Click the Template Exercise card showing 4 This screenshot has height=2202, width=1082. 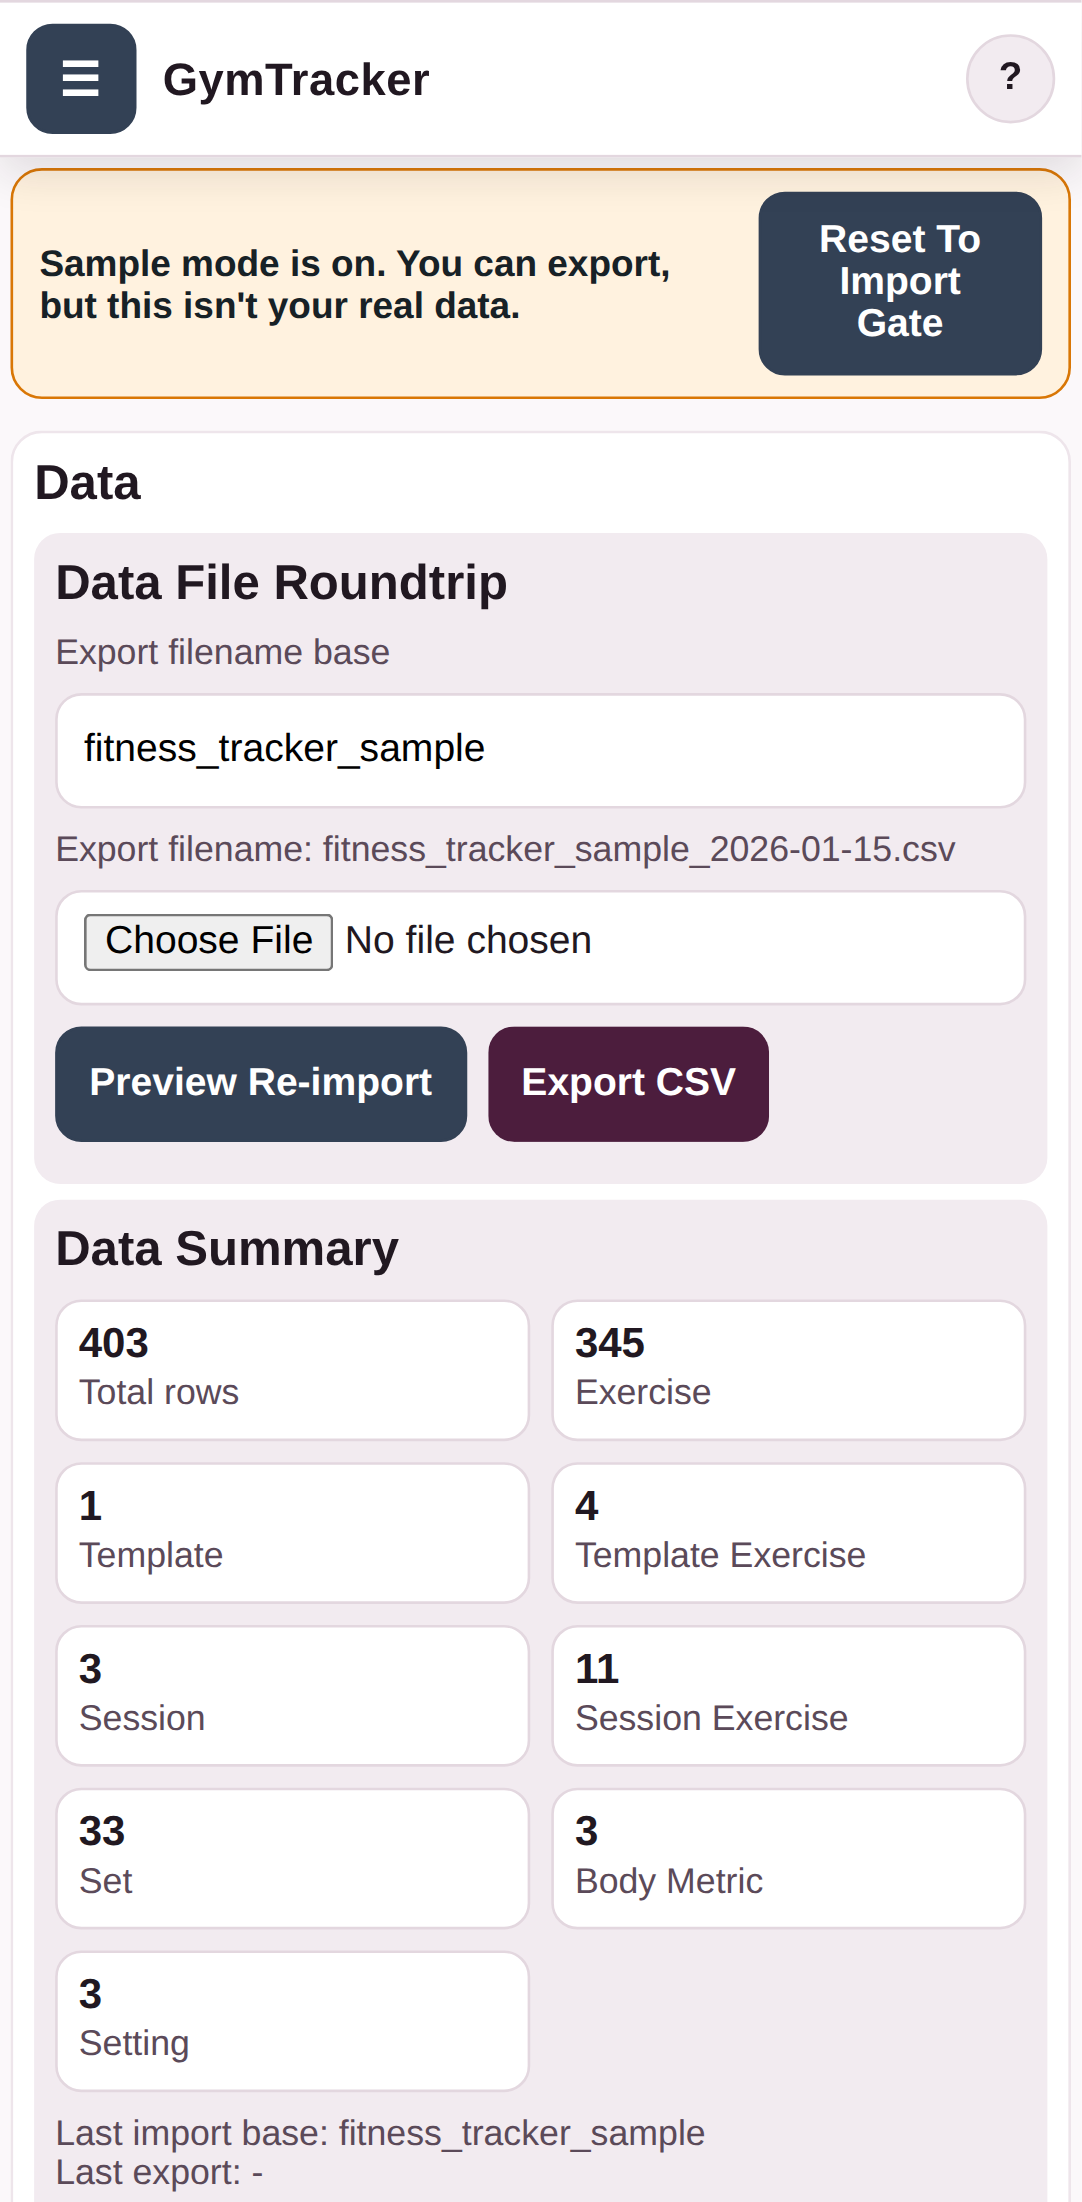pos(788,1532)
